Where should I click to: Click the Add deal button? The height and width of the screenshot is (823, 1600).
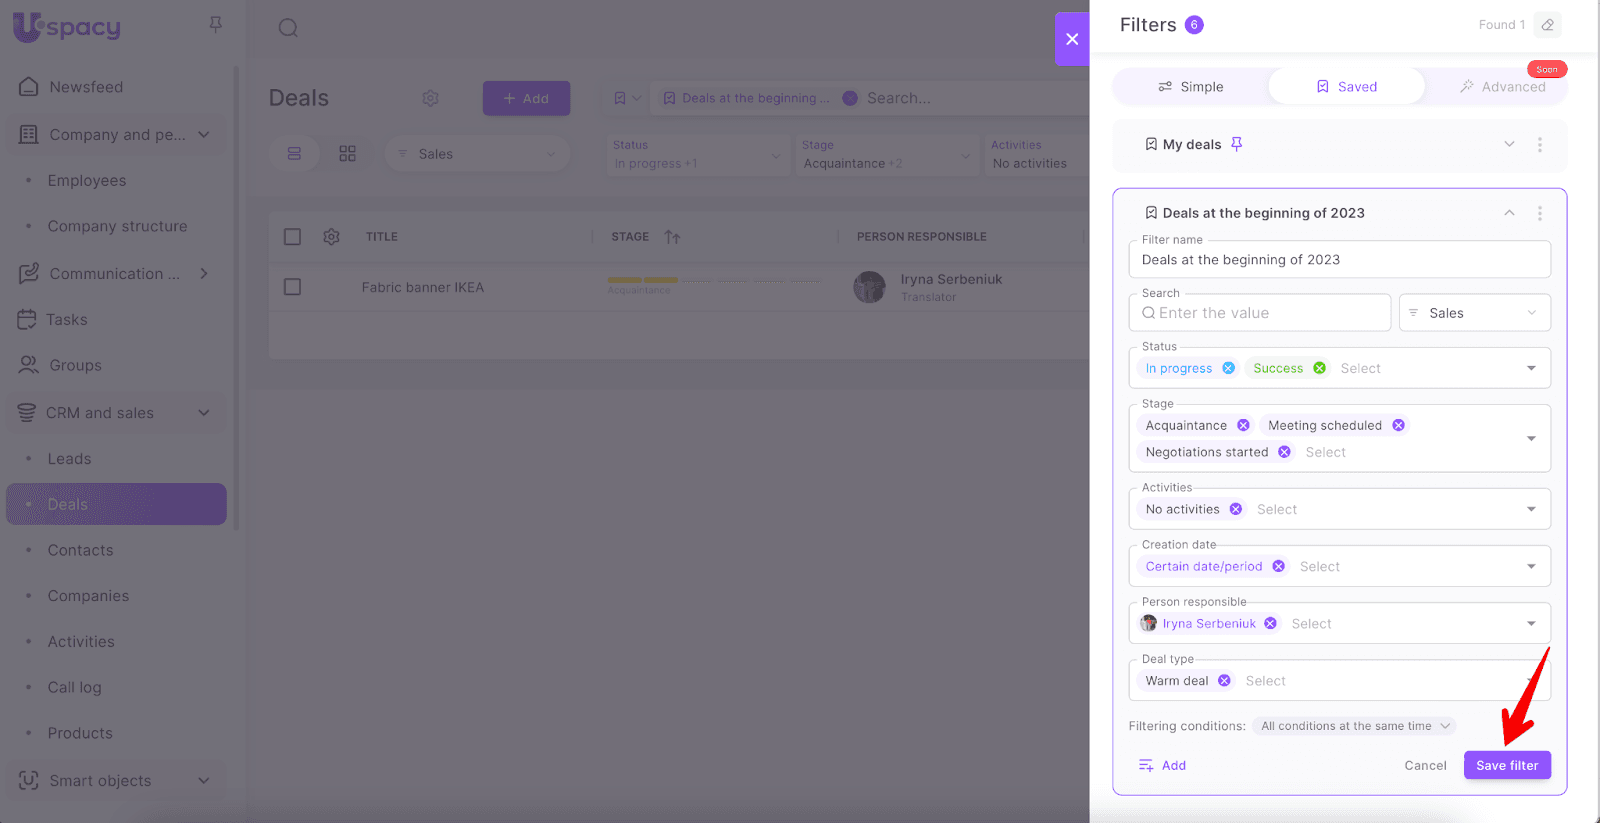[x=526, y=98]
